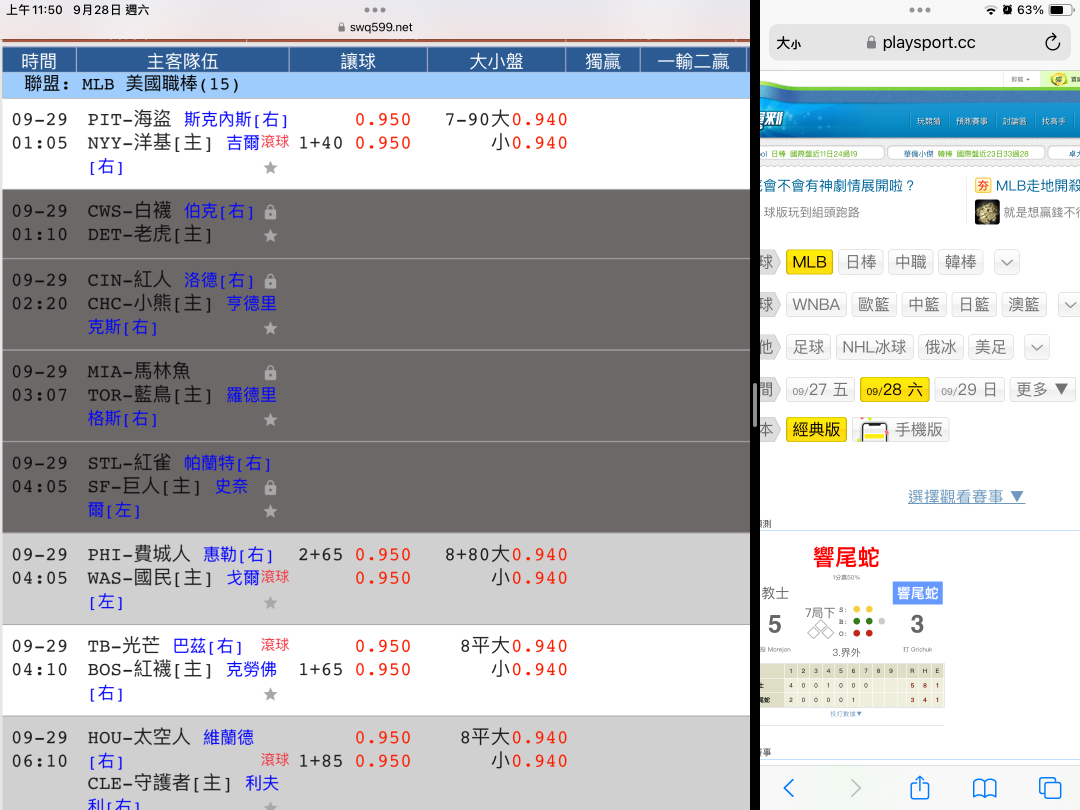Open the 更多 dates dropdown
This screenshot has width=1080, height=810.
click(1042, 390)
